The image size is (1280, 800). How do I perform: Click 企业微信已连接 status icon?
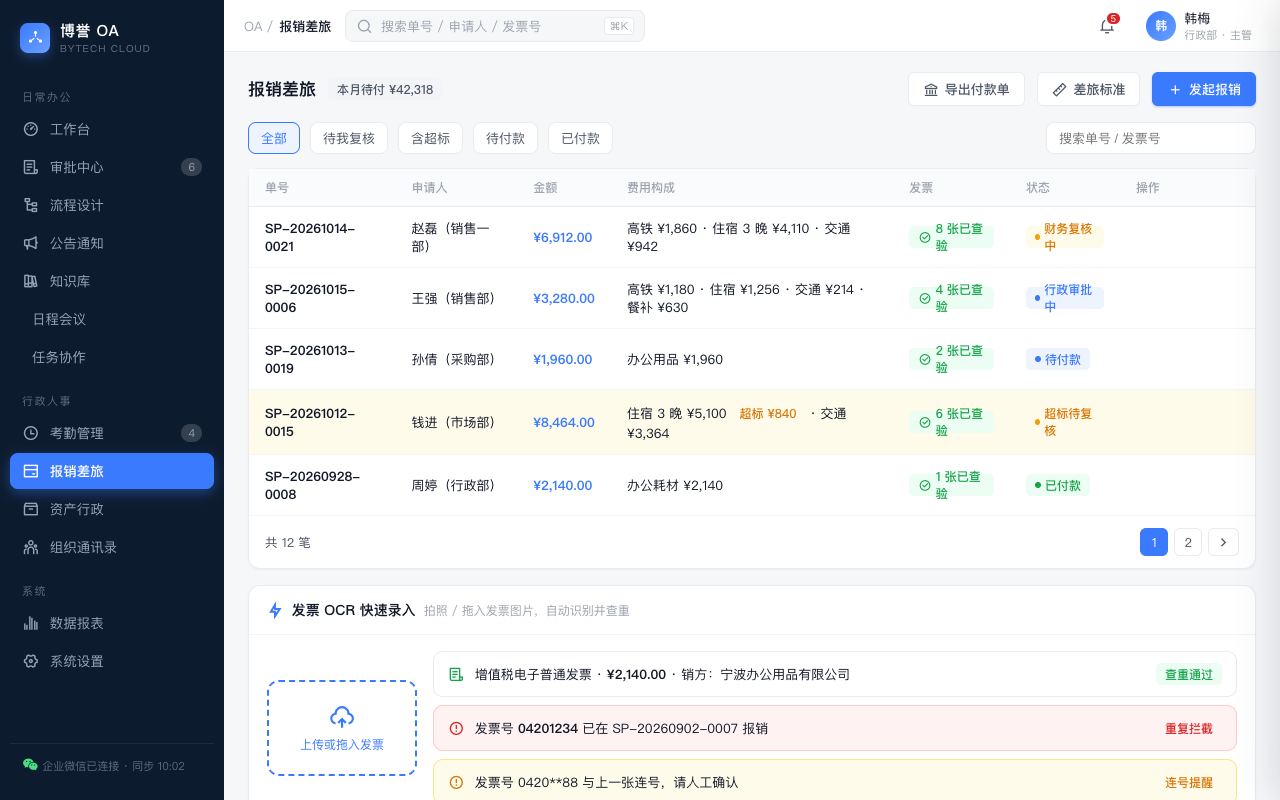coord(30,765)
